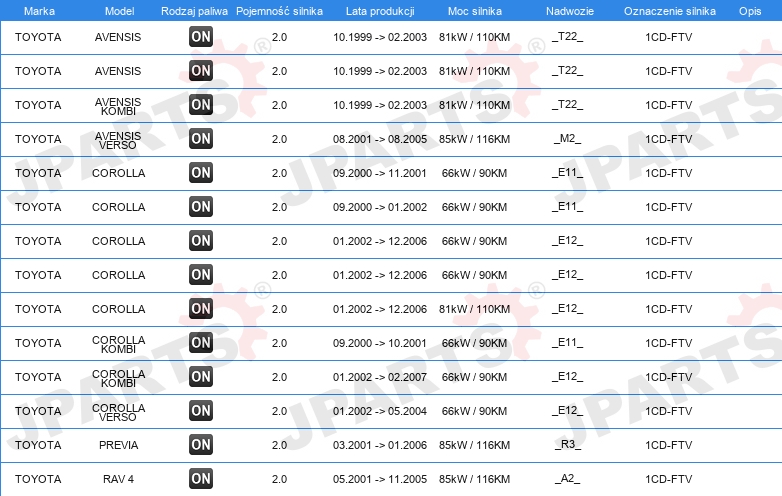This screenshot has height=496, width=782.
Task: Sort by Rodzaj paliwa column header
Action: click(x=194, y=11)
